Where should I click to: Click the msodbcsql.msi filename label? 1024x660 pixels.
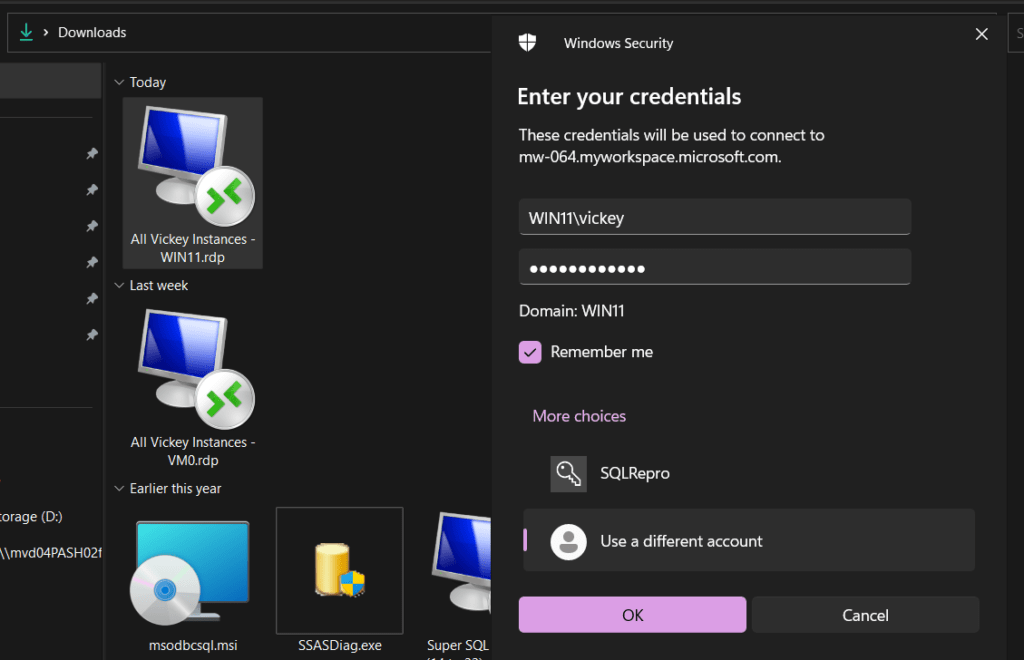(193, 645)
